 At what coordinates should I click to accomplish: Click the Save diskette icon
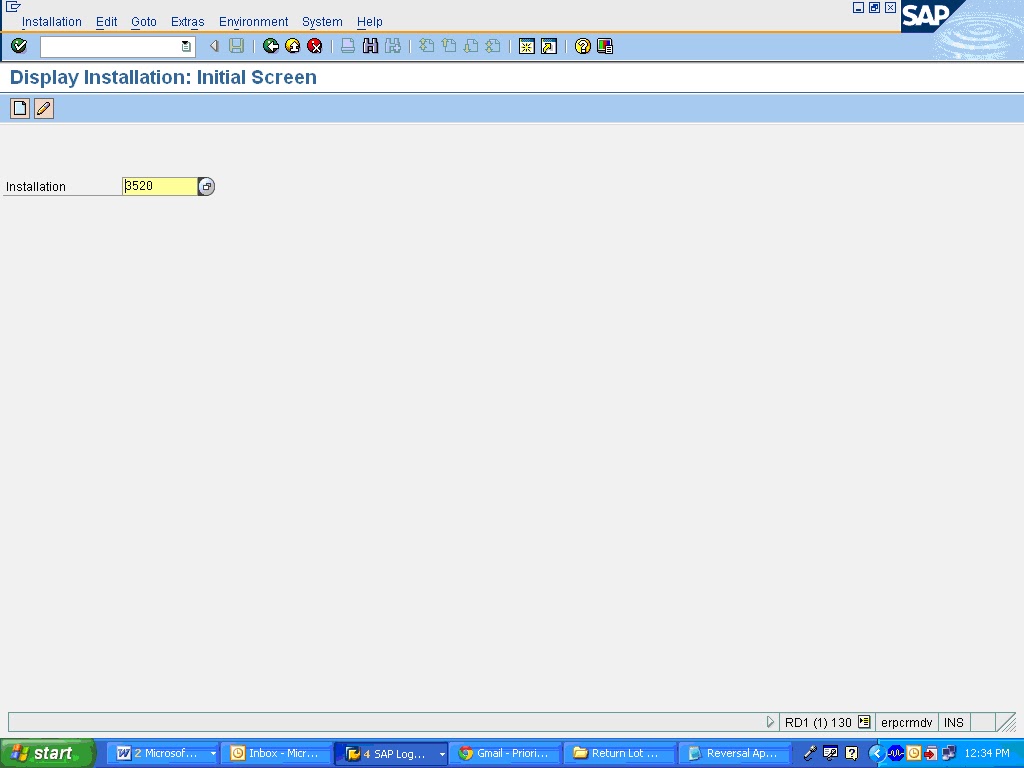236,46
